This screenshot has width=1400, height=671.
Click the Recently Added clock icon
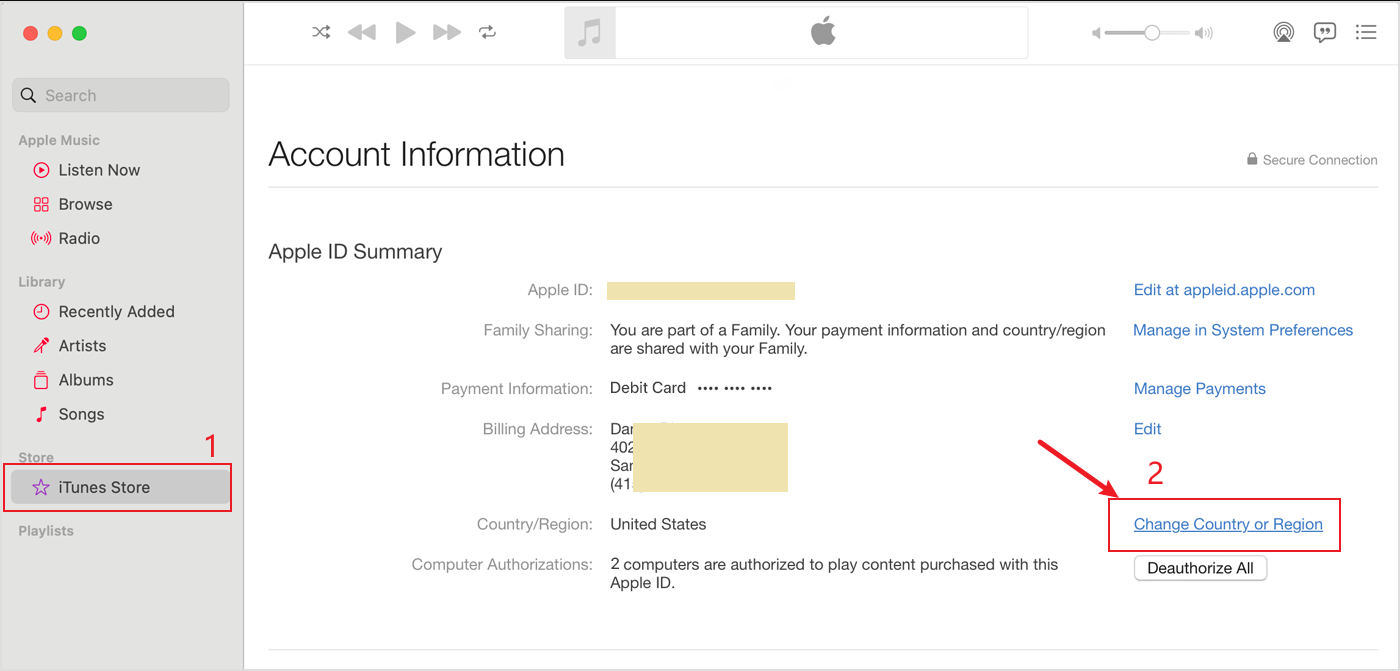pos(41,312)
